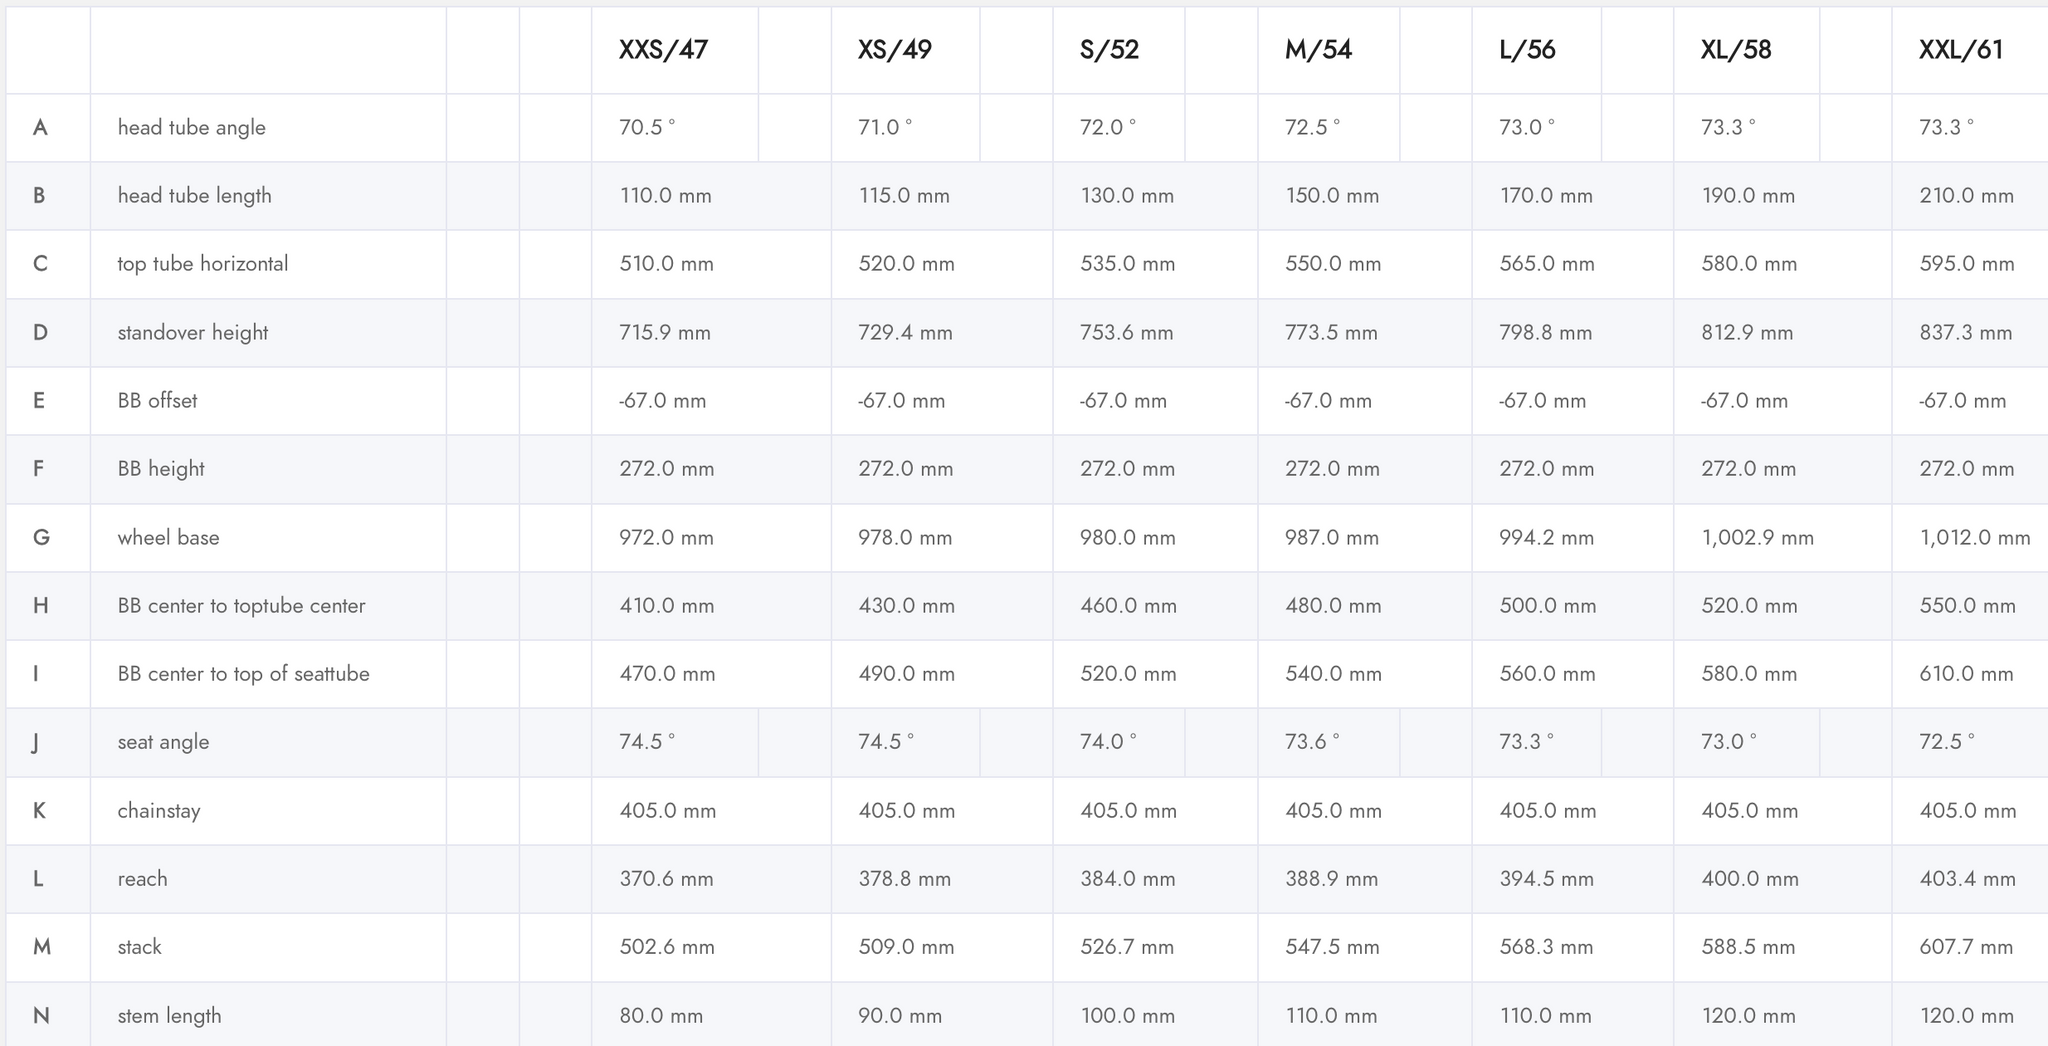
Task: Click the chainstay row label
Action: [x=159, y=811]
